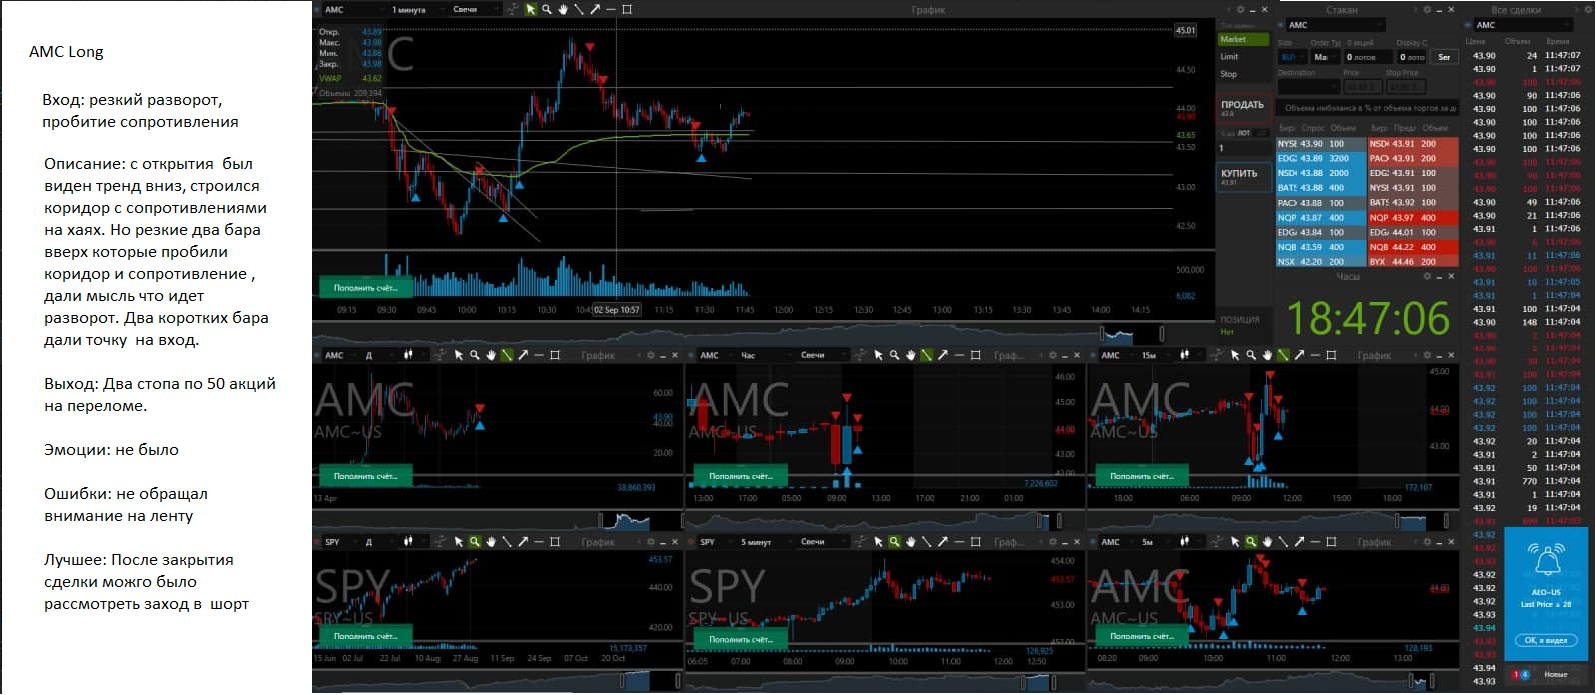This screenshot has width=1596, height=695.
Task: Pick the arrow drawing tool on main chart
Action: pyautogui.click(x=595, y=9)
